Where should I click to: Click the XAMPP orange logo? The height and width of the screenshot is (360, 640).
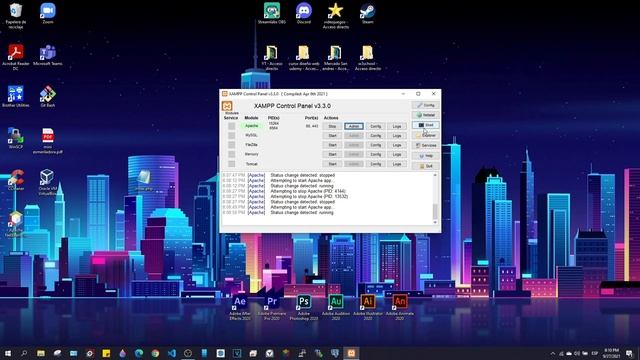(x=227, y=106)
